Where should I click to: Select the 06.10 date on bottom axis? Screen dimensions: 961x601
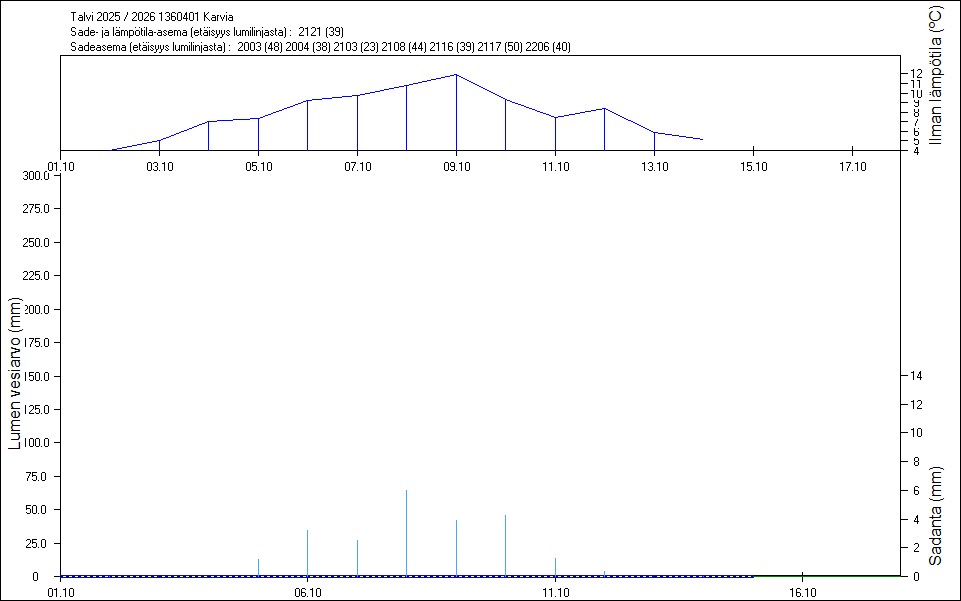pos(307,592)
